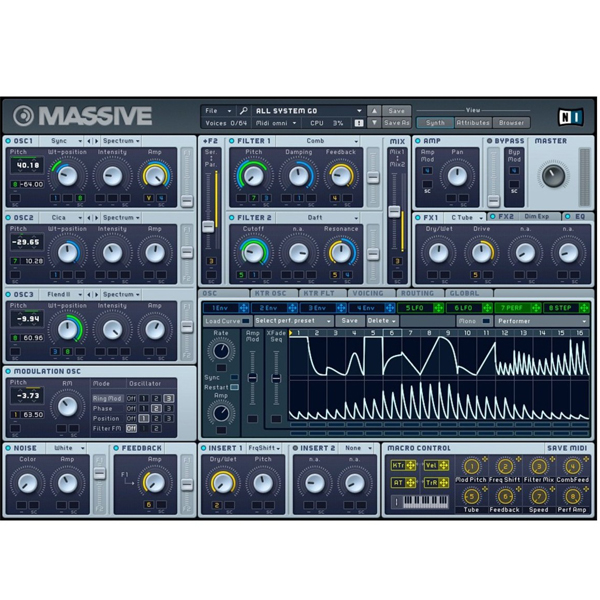The width and height of the screenshot is (600, 600).
Task: Click the performer Save button
Action: coord(349,321)
